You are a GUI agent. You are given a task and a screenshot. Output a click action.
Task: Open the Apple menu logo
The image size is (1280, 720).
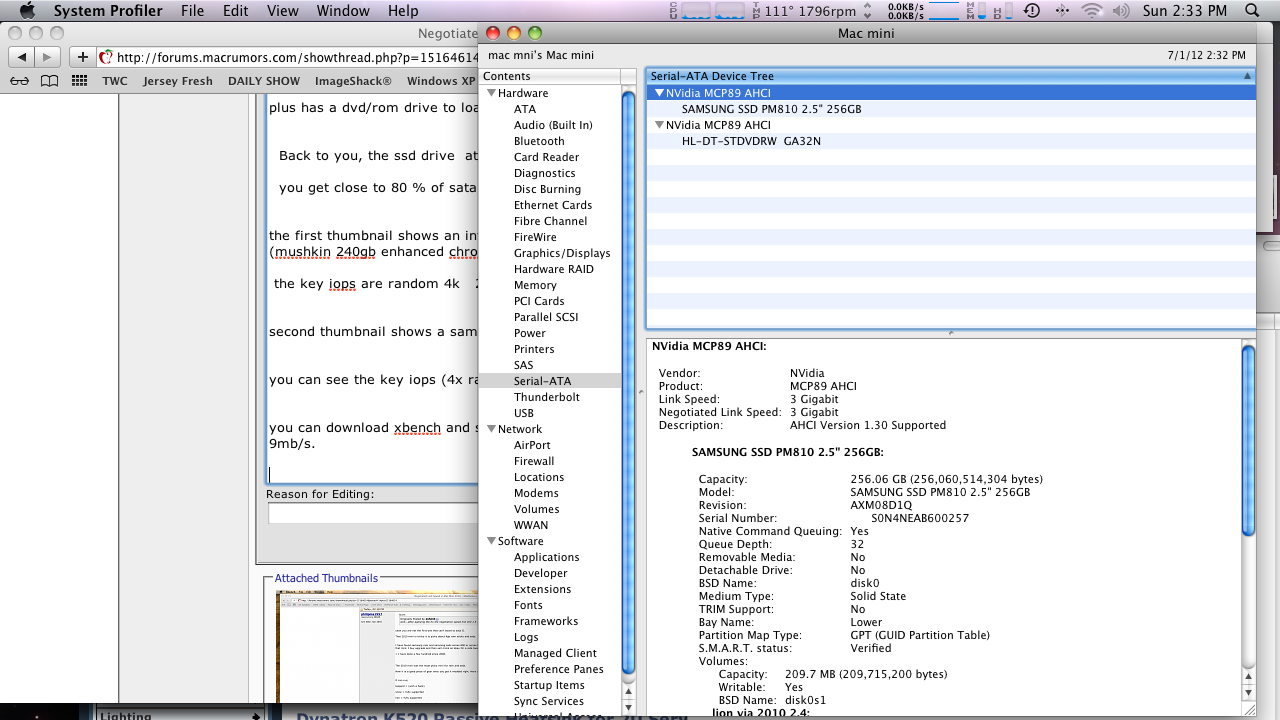(x=27, y=11)
